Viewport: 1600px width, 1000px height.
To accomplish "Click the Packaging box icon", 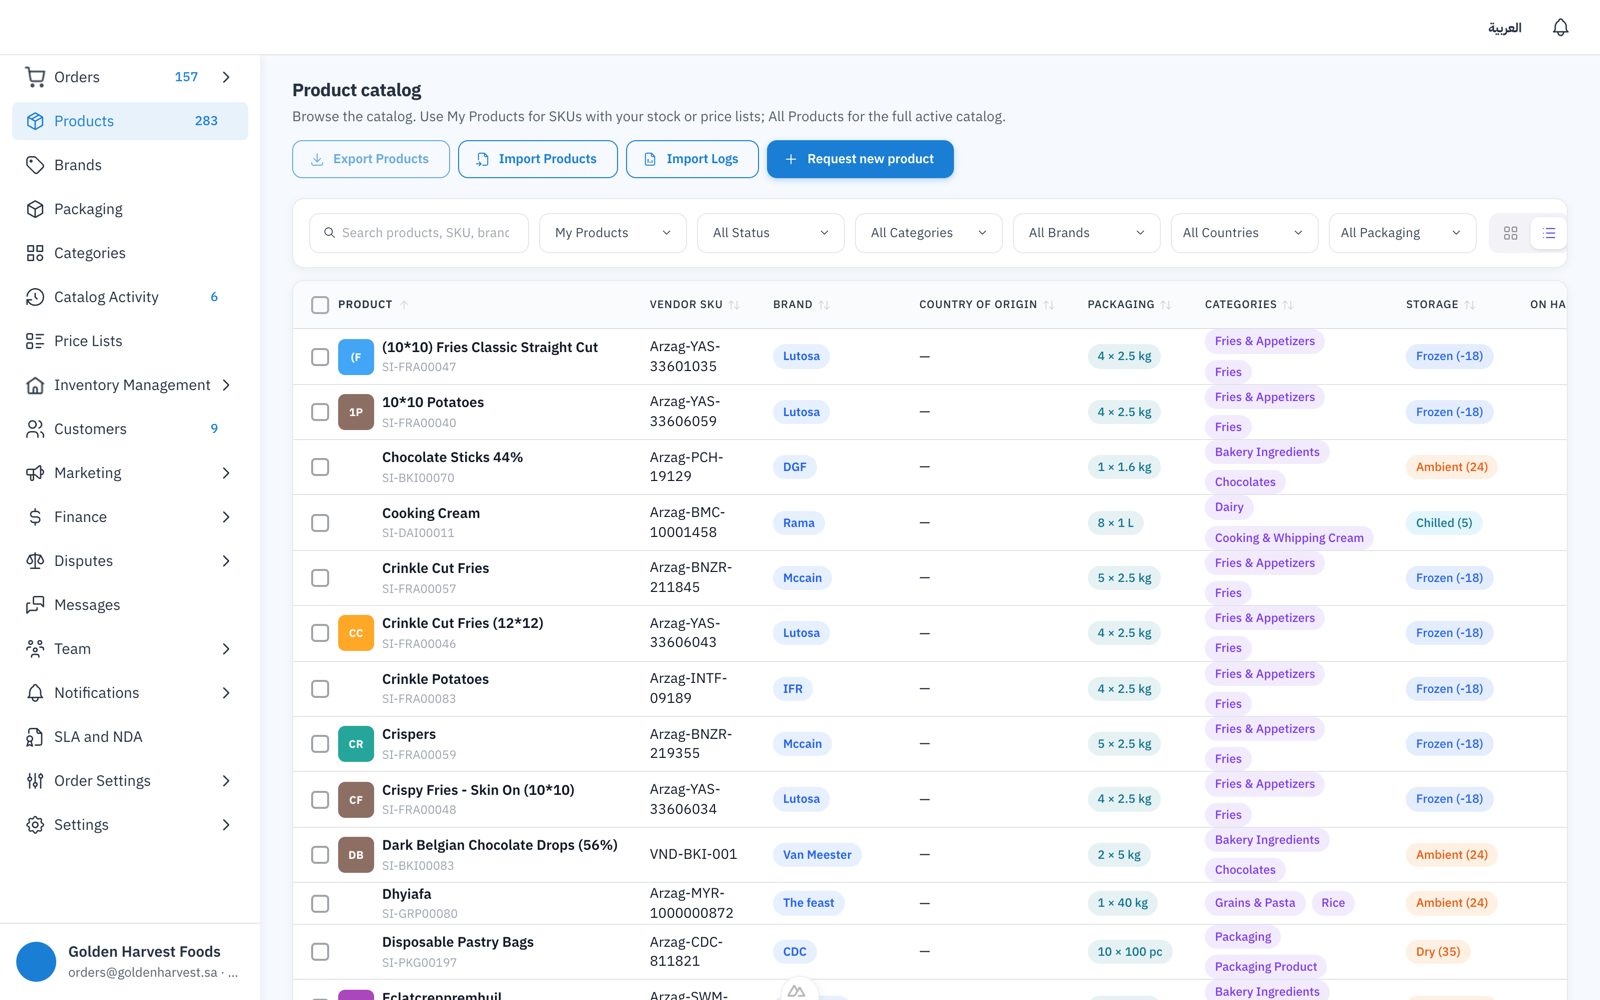I will 35,209.
